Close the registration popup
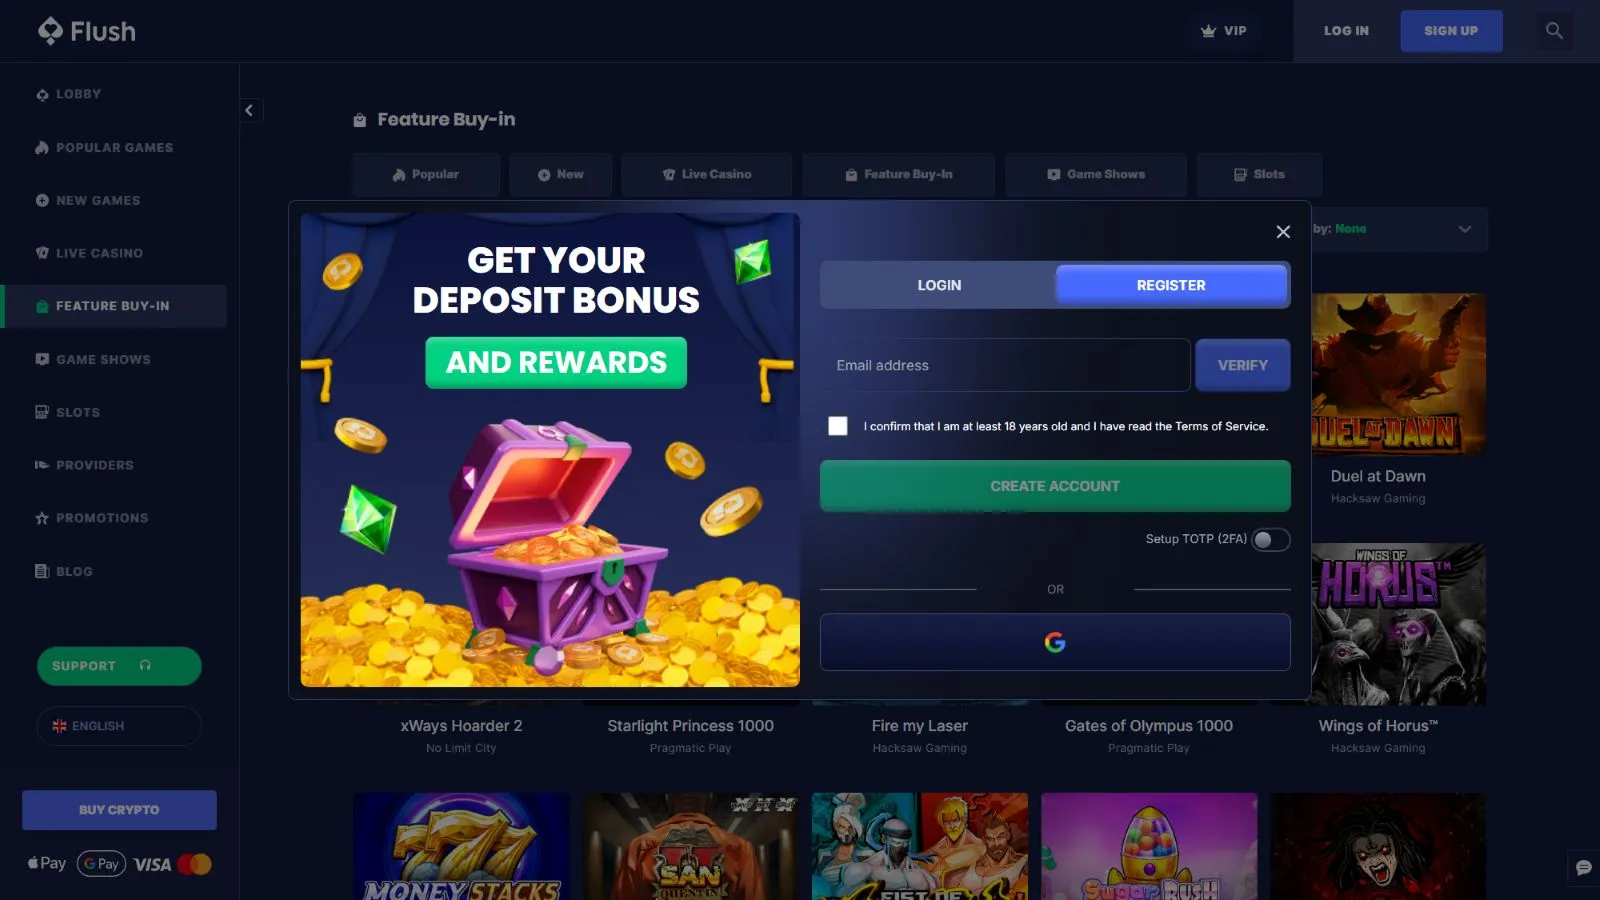Viewport: 1600px width, 900px height. coord(1283,232)
